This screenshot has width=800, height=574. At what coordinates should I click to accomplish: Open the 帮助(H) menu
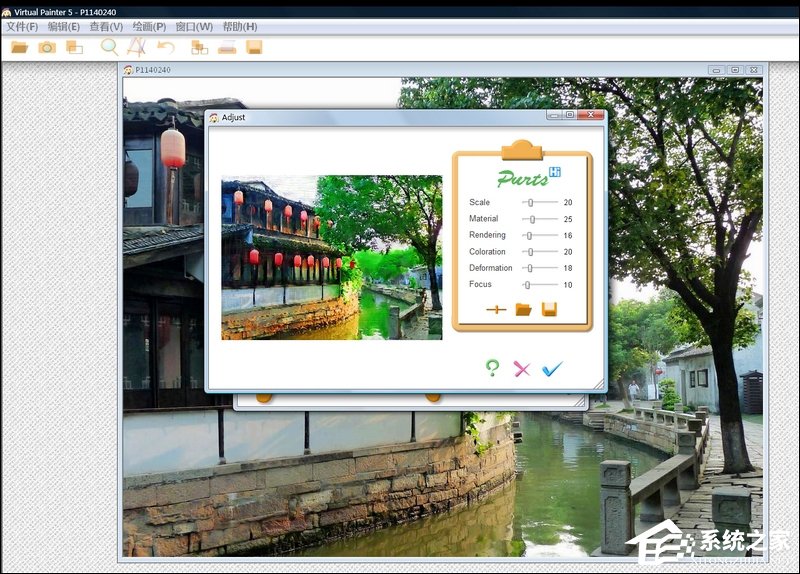coord(239,26)
